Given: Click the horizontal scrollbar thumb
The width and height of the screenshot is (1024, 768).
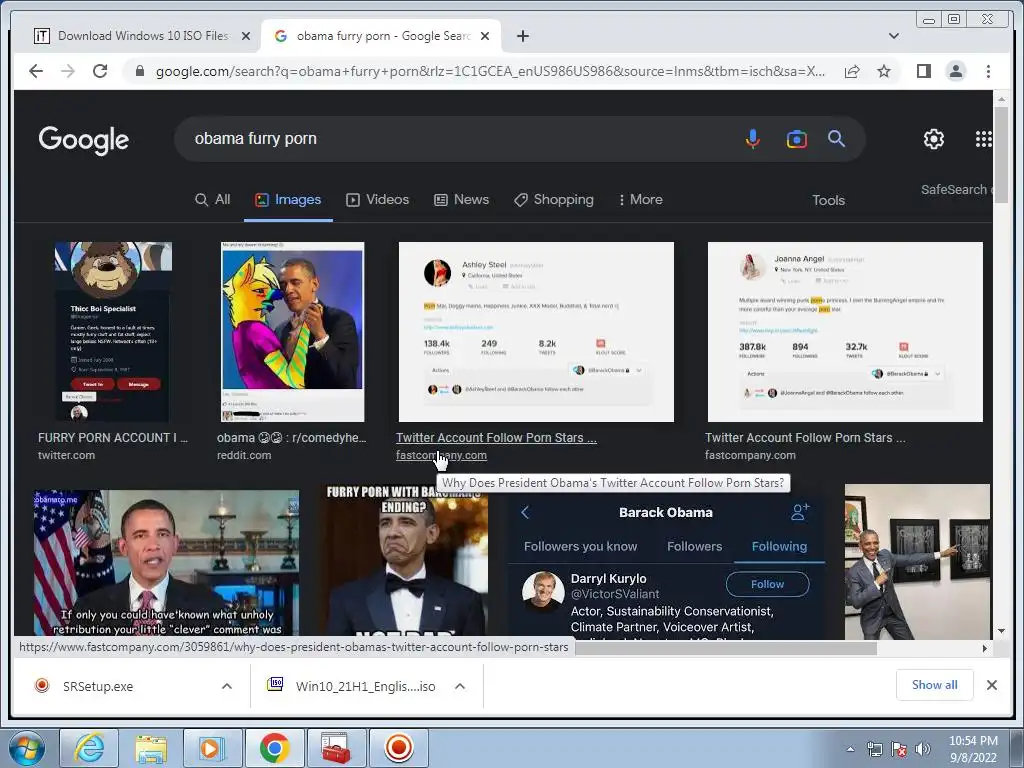Looking at the screenshot, I should (725, 648).
